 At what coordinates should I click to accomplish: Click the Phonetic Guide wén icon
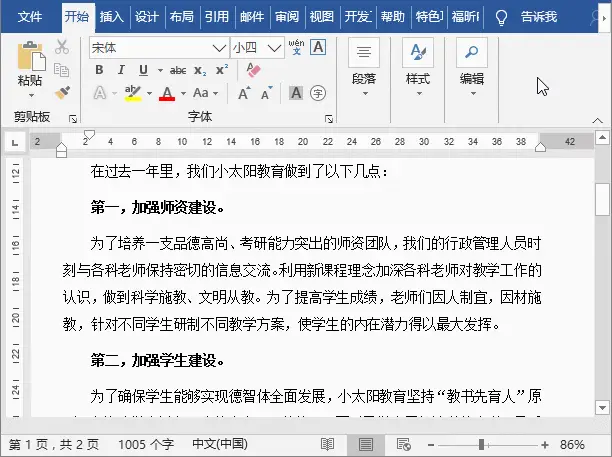click(x=296, y=47)
